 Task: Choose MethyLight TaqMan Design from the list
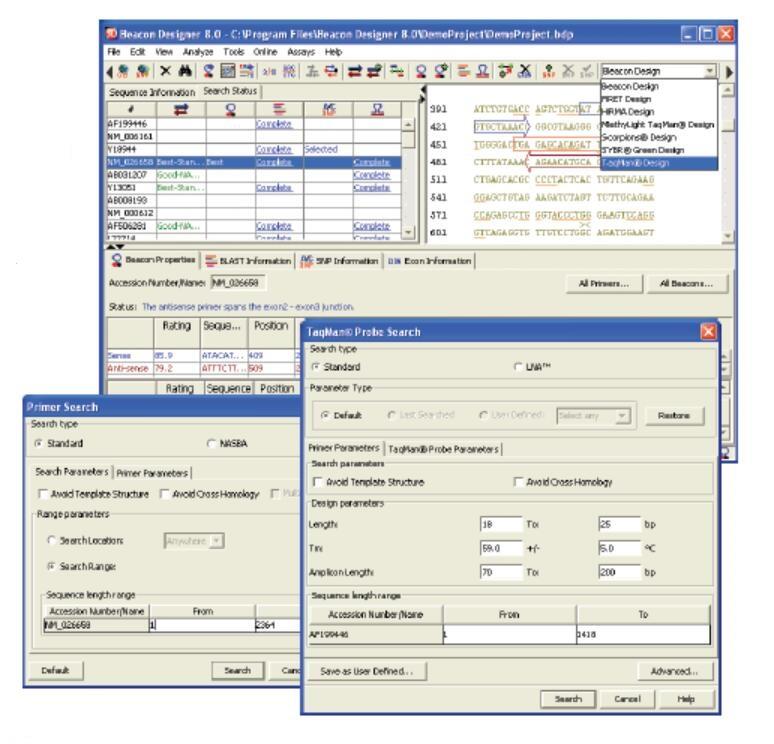[x=658, y=124]
